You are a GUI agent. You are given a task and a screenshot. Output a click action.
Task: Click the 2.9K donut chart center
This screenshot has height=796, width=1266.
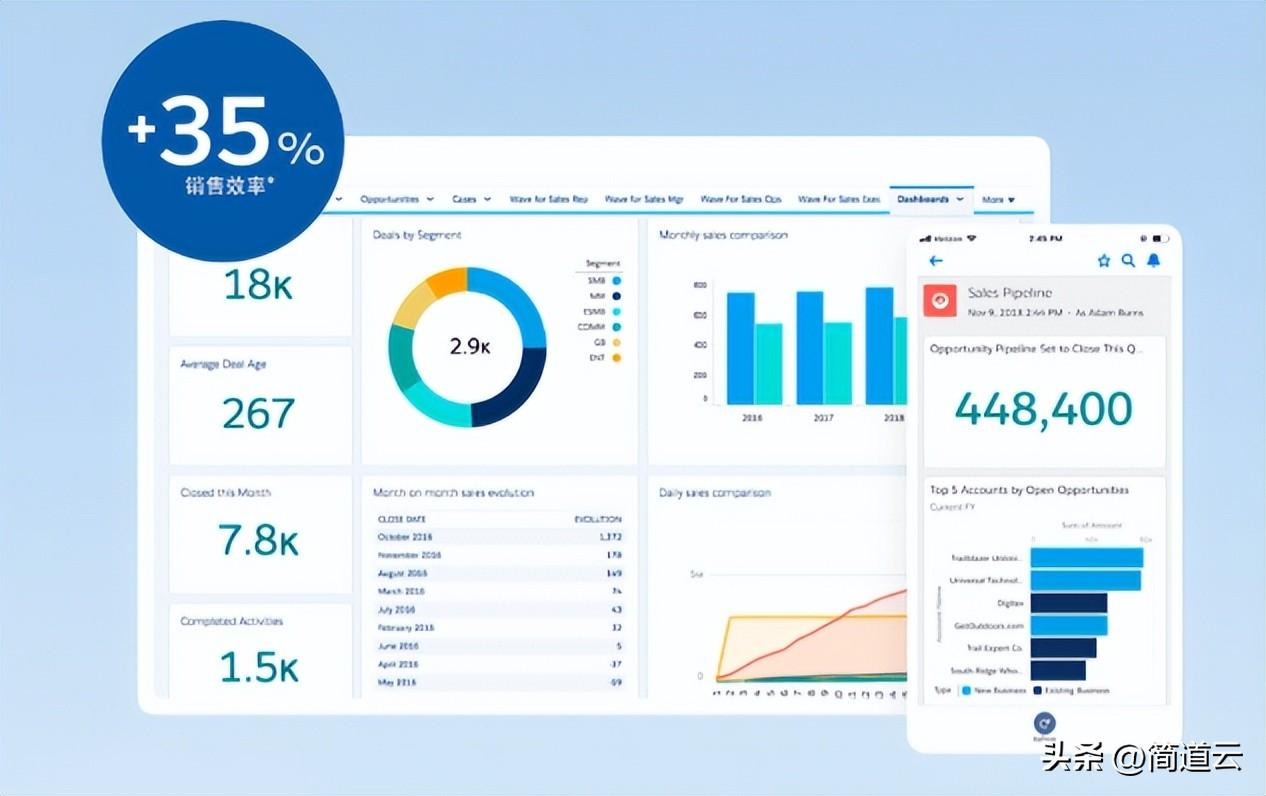[x=468, y=347]
